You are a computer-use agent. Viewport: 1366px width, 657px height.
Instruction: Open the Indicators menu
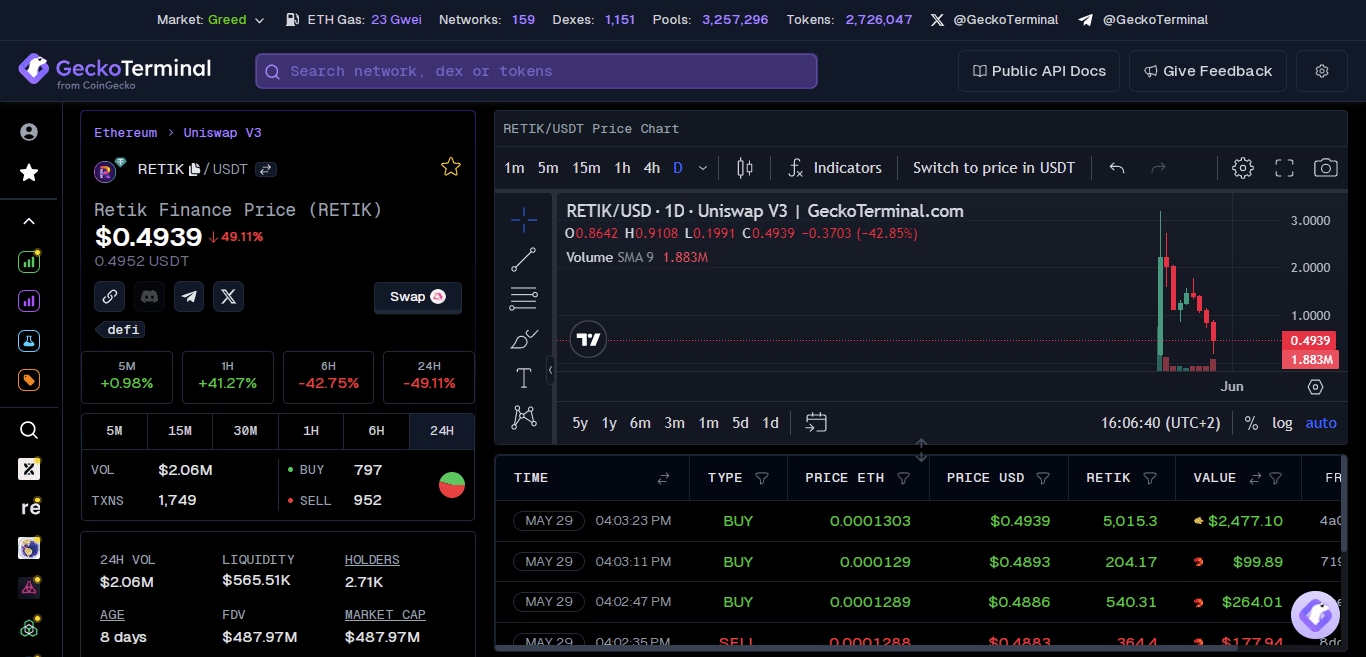[834, 168]
